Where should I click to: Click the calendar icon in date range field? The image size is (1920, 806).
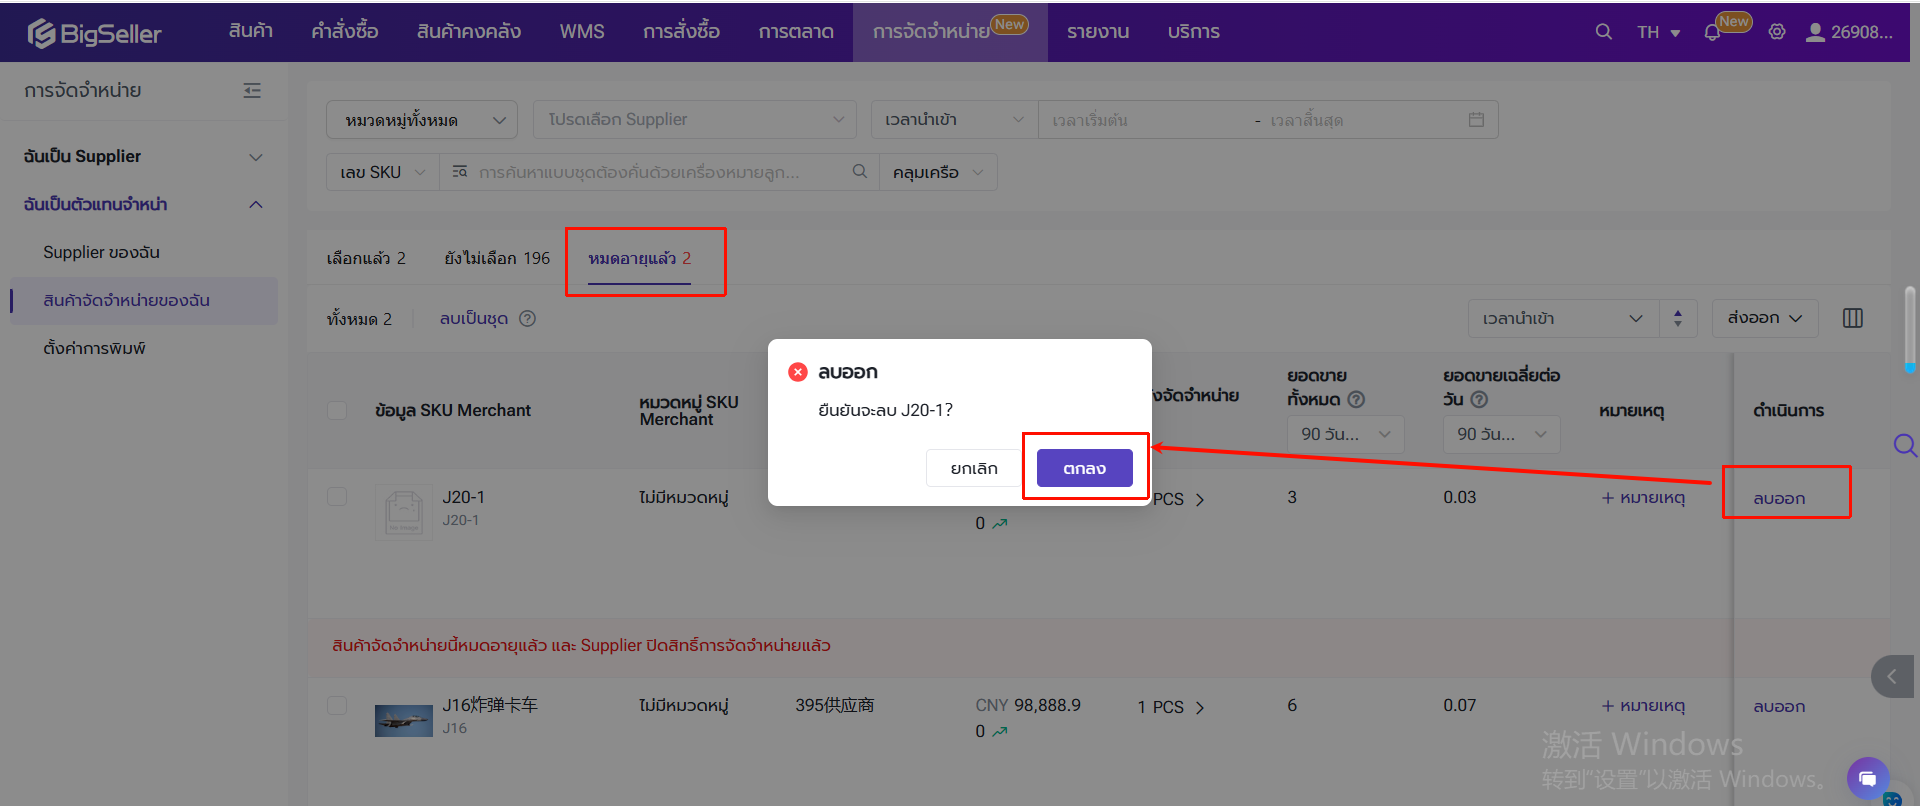(1476, 120)
